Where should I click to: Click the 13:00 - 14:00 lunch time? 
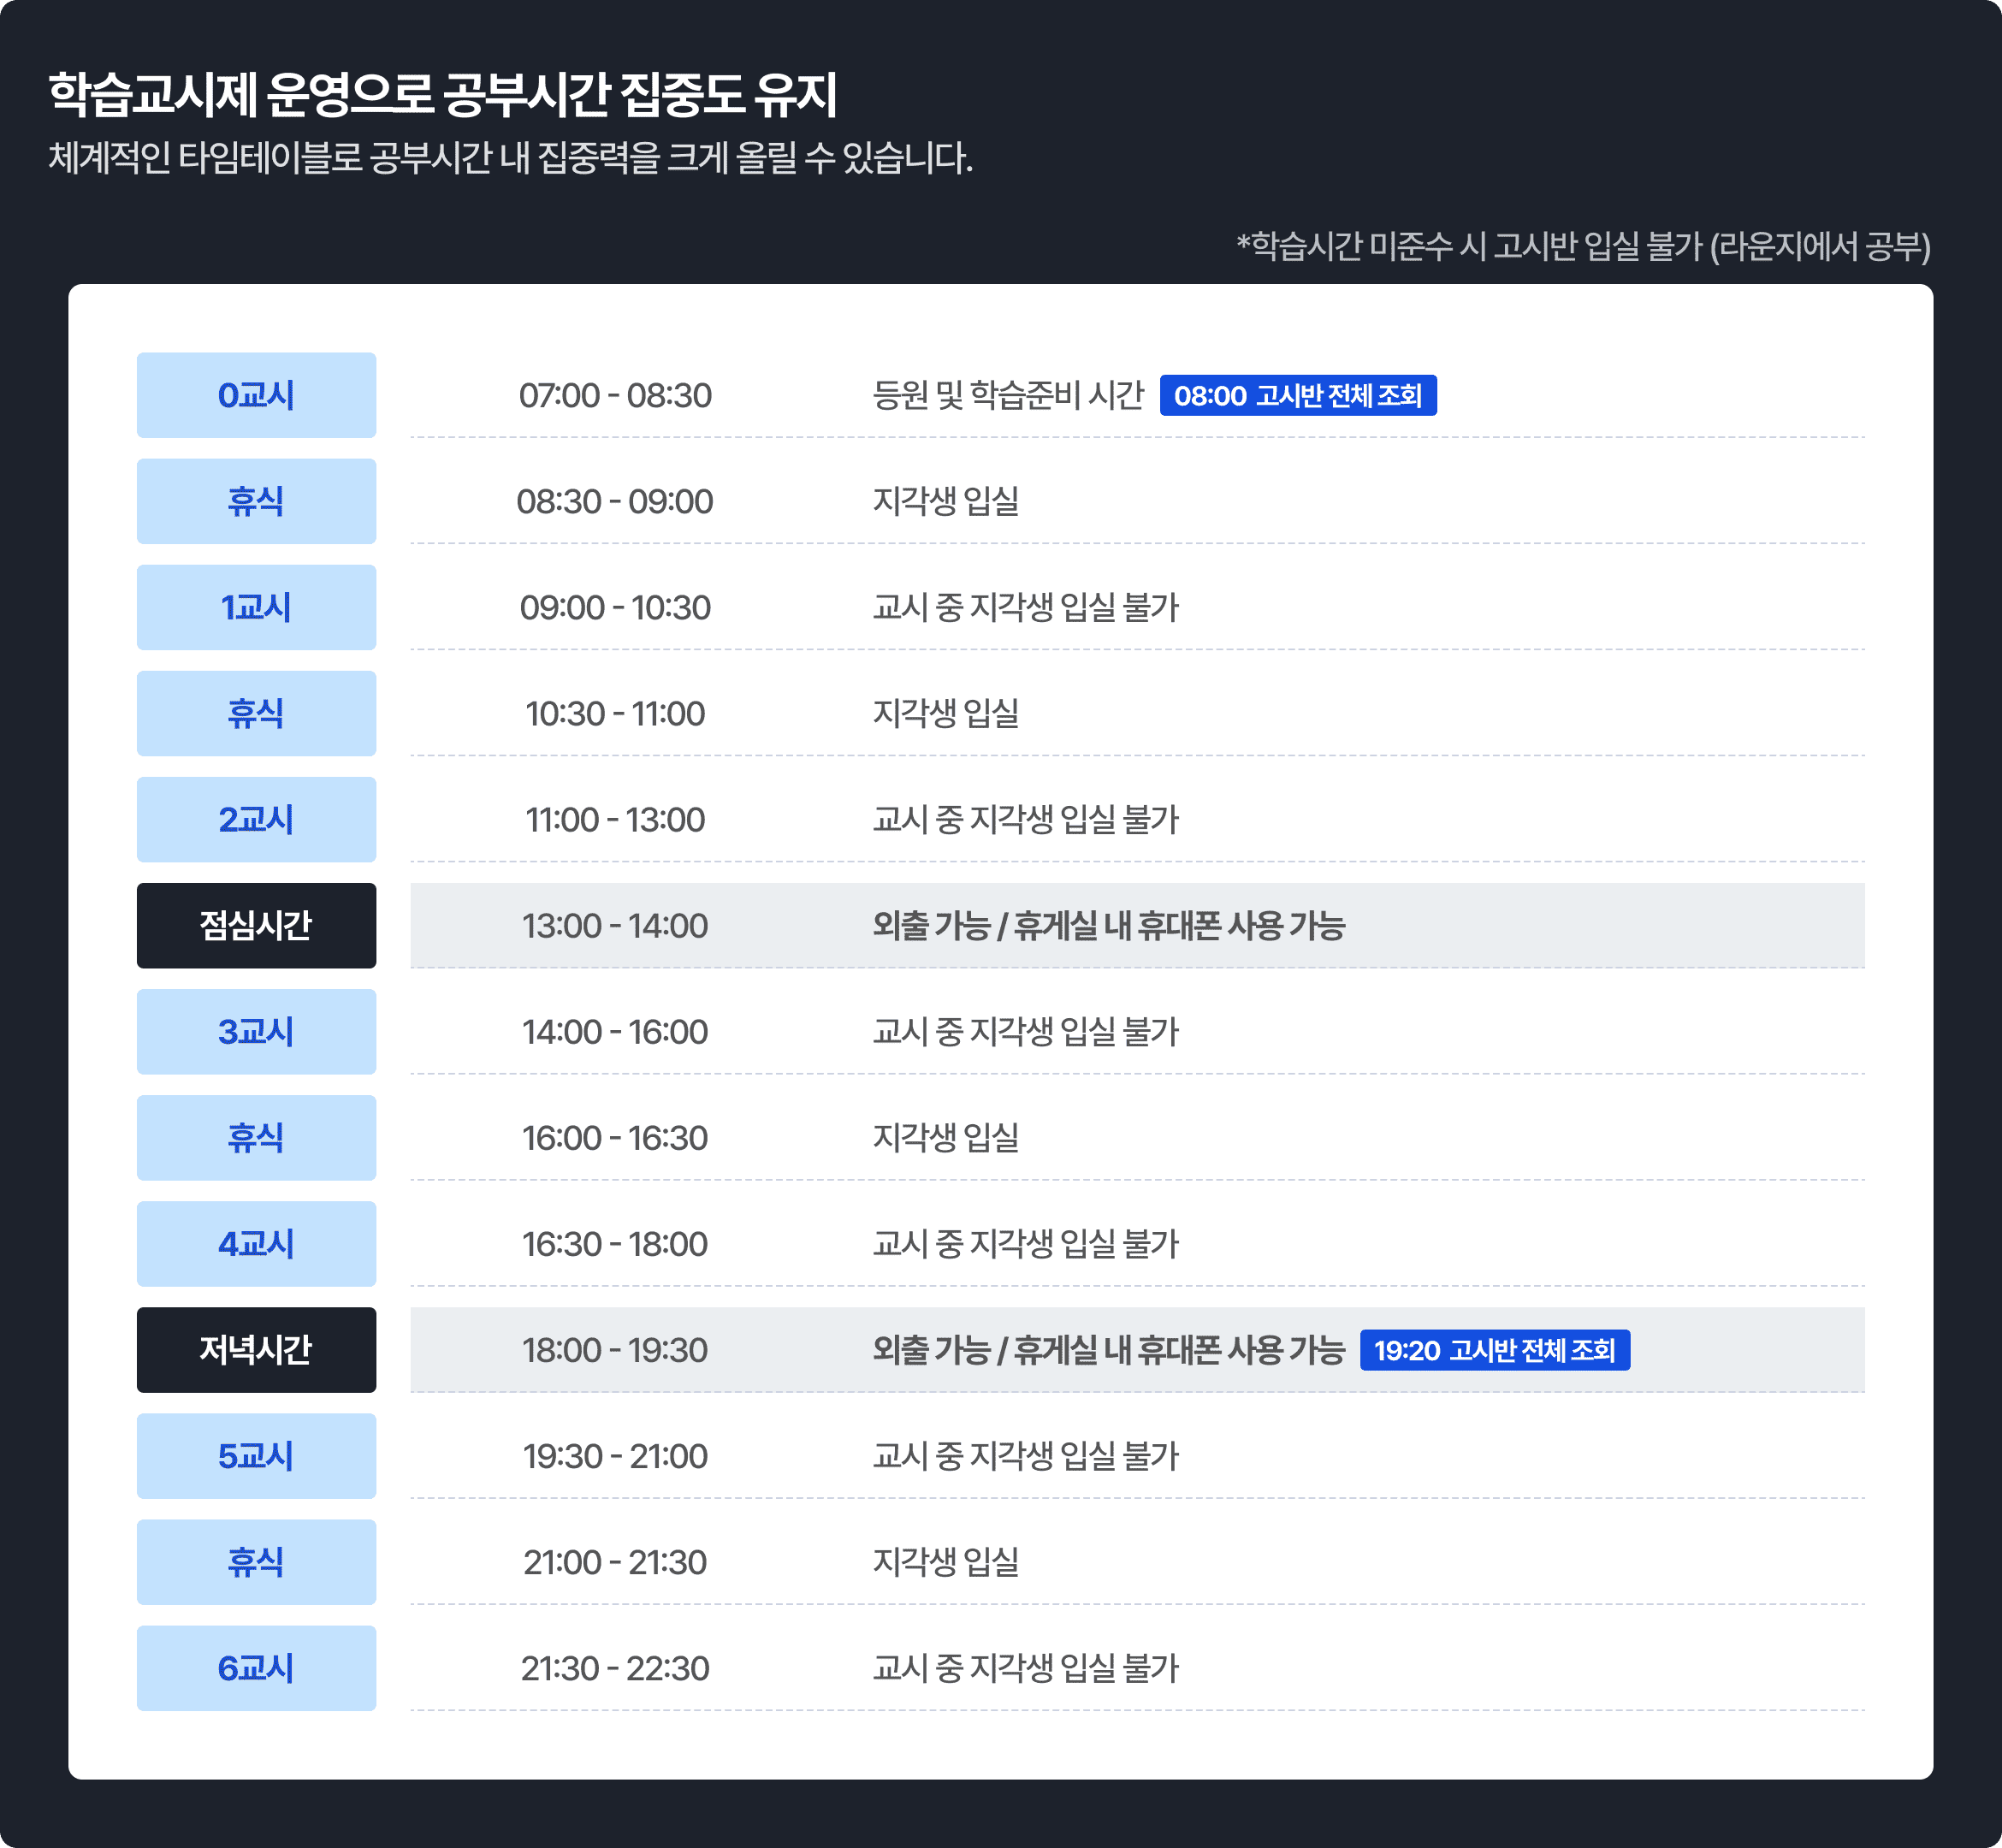click(x=615, y=925)
